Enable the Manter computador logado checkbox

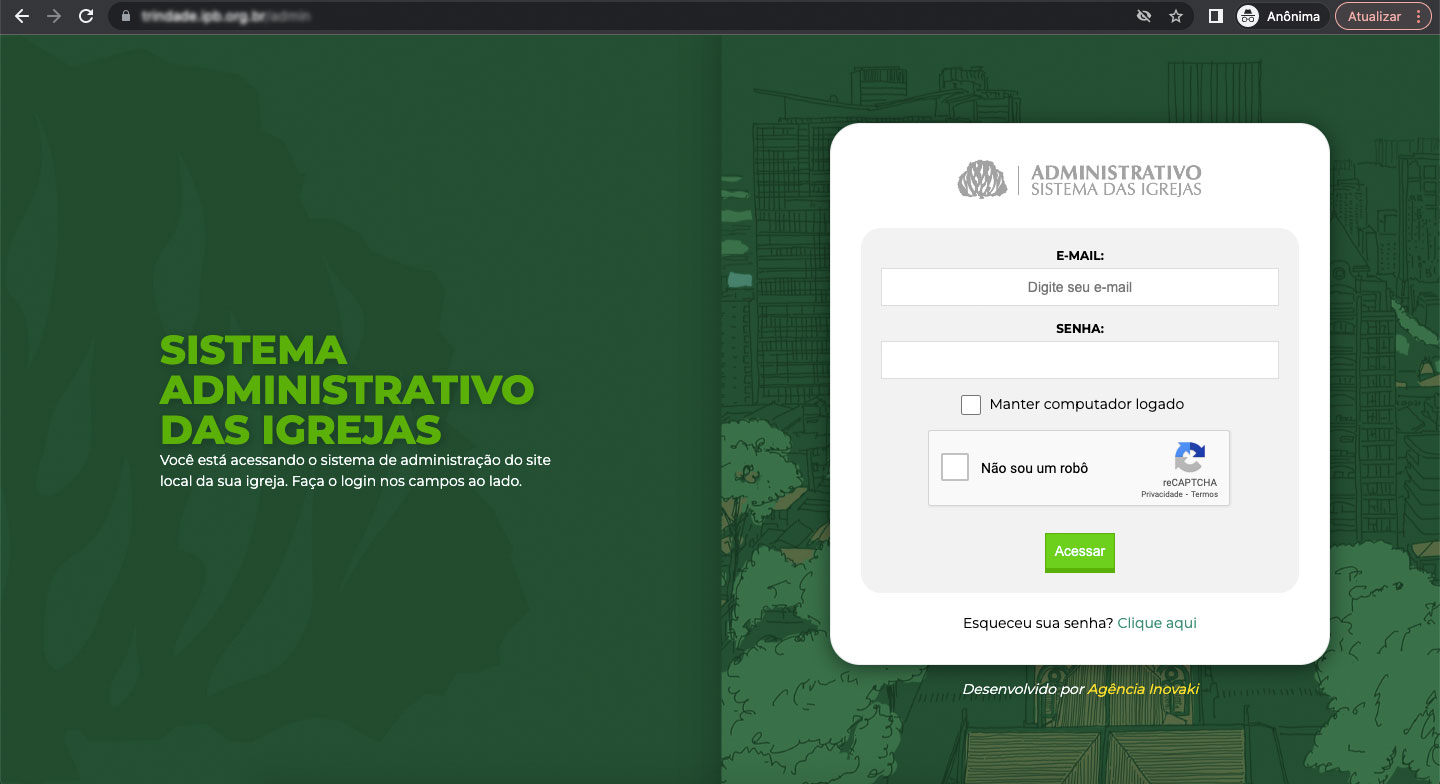pos(970,404)
